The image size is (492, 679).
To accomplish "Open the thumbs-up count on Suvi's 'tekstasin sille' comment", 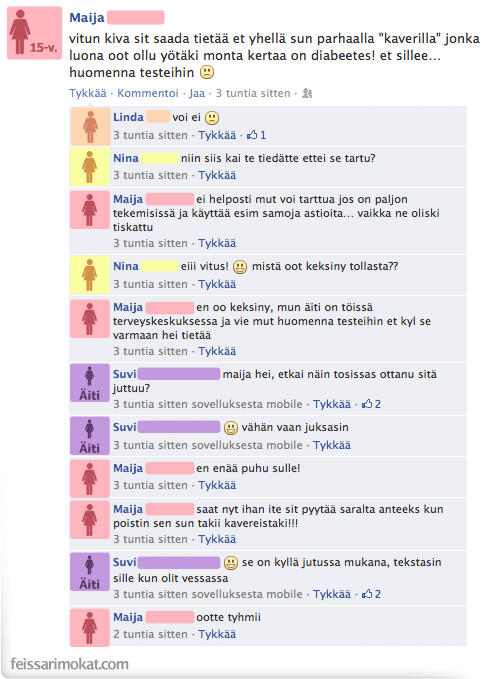I will click(371, 594).
